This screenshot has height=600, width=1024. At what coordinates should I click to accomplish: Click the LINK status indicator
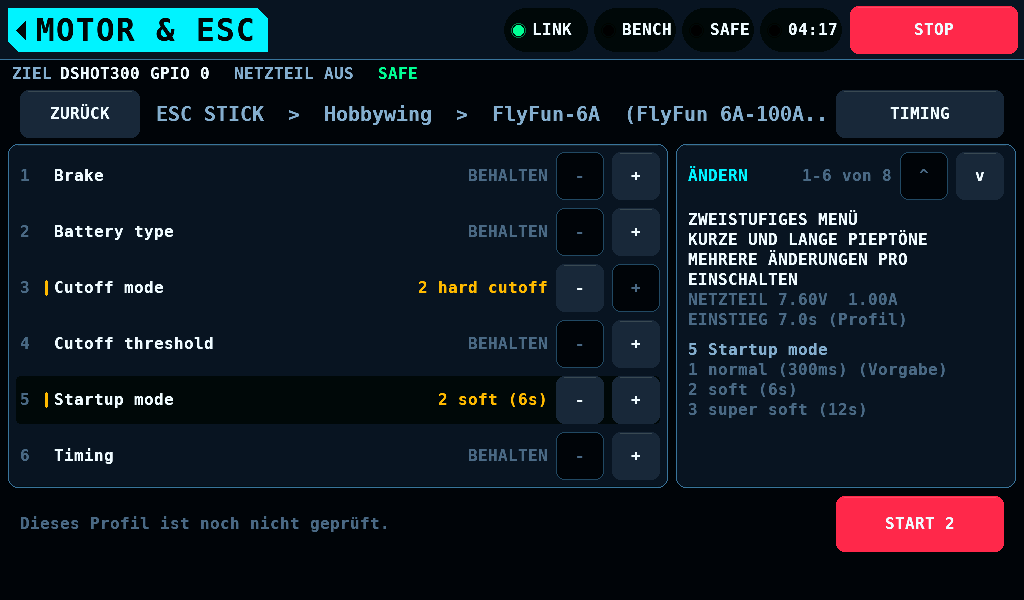point(545,30)
